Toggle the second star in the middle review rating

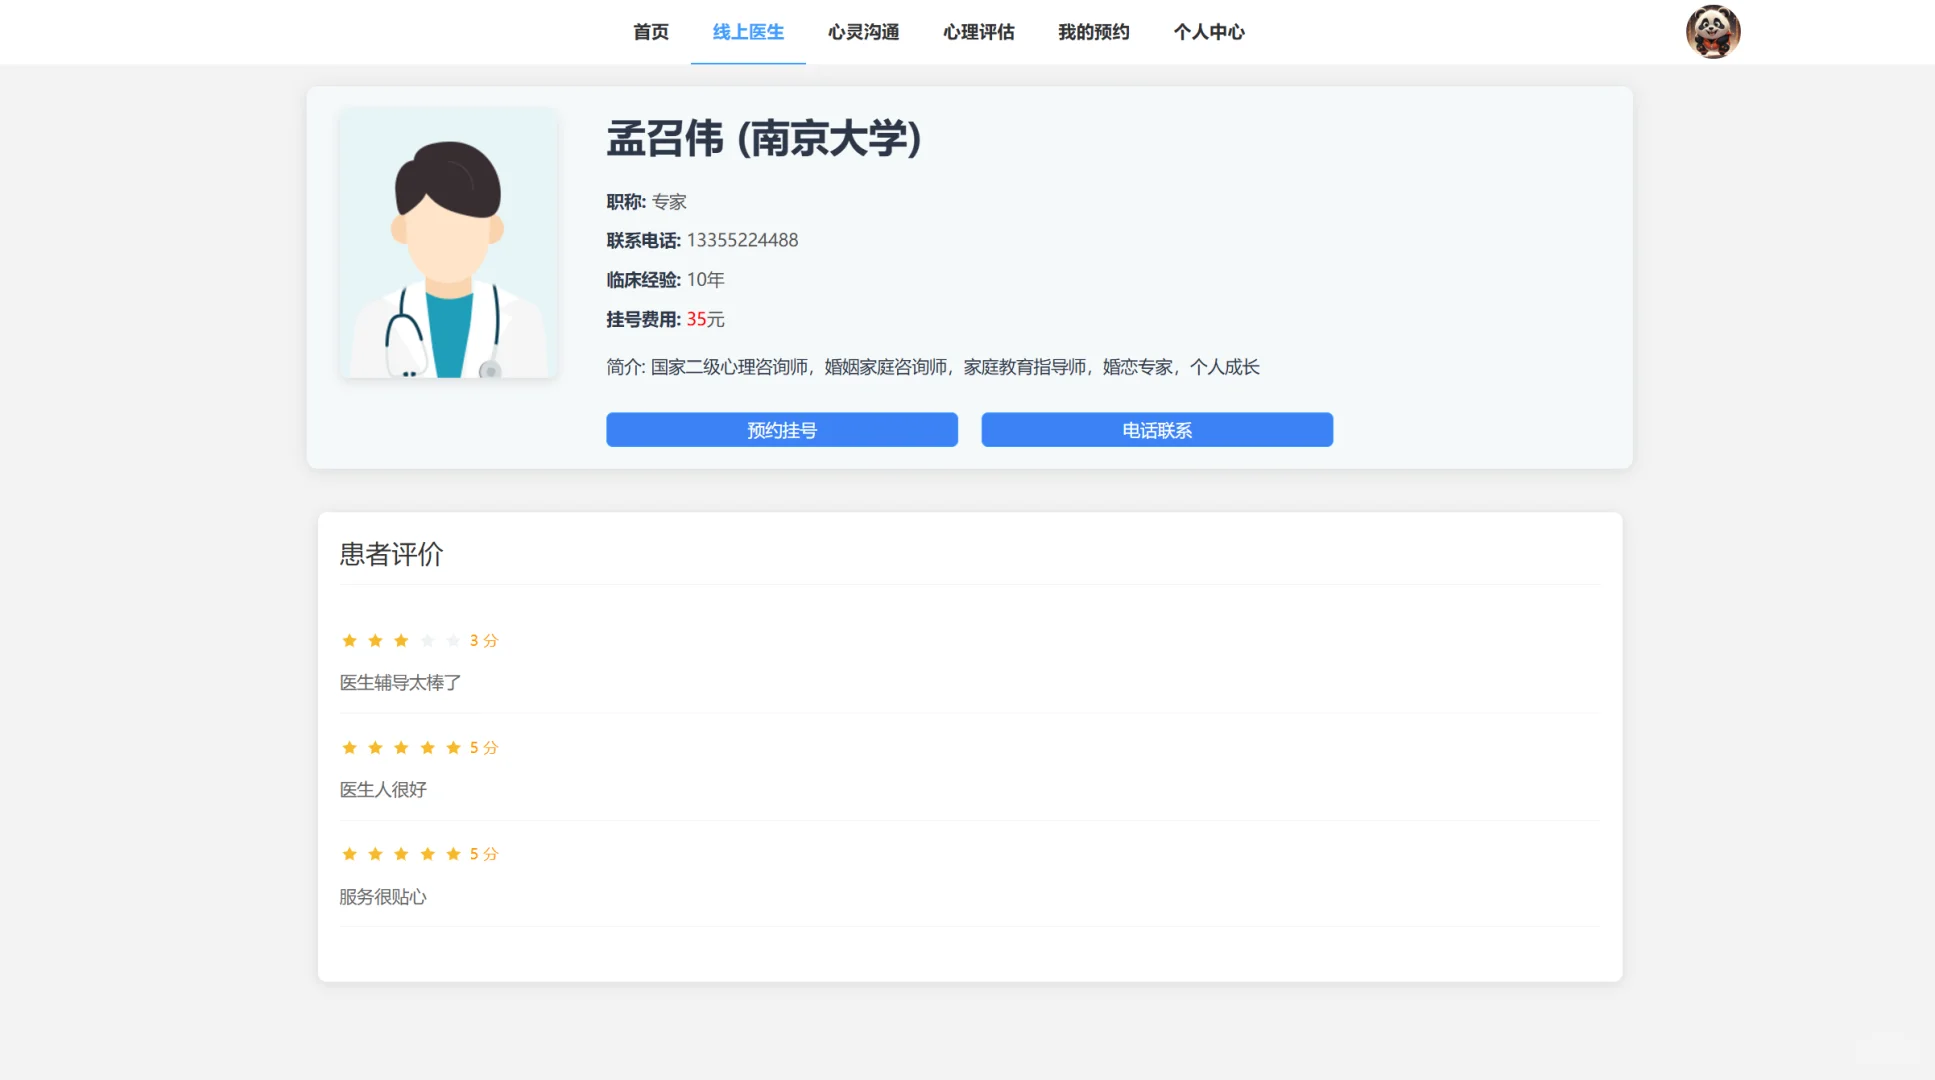(x=375, y=747)
